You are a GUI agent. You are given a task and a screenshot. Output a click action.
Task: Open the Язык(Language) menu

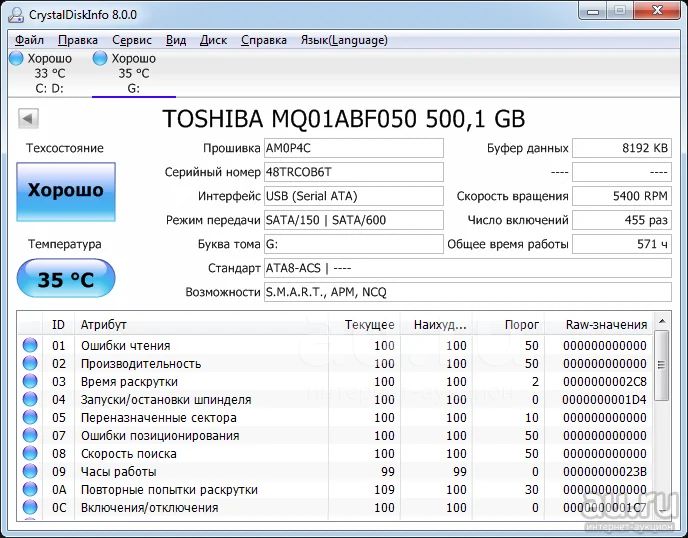tap(344, 40)
